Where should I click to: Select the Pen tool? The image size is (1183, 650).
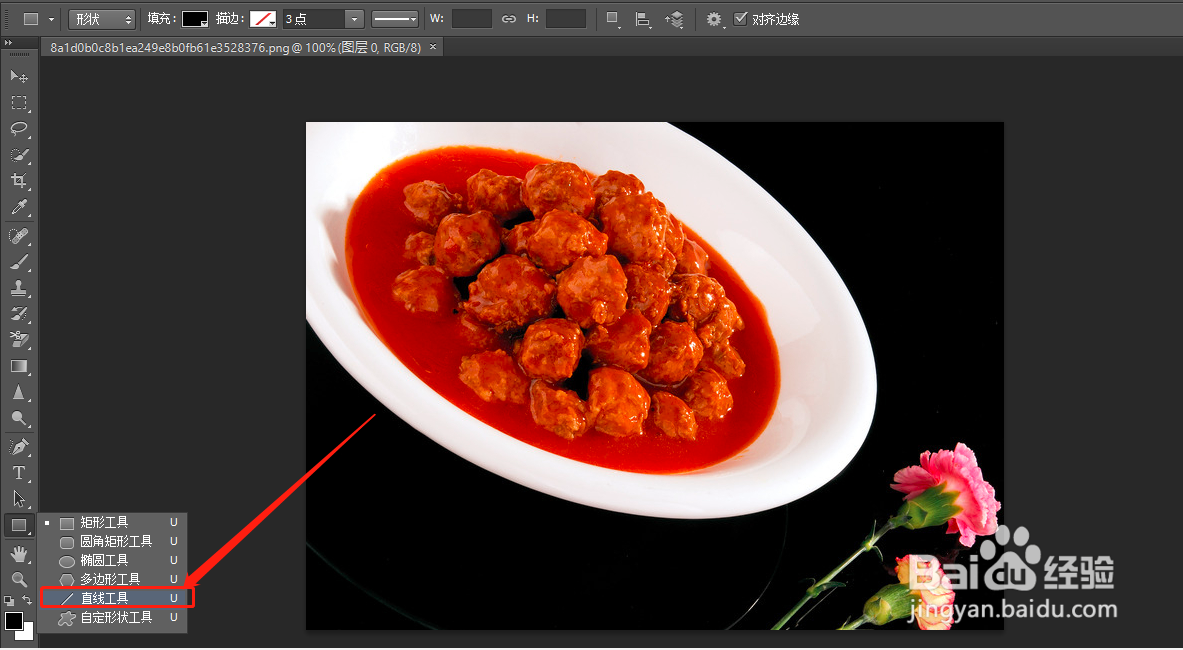[x=19, y=446]
